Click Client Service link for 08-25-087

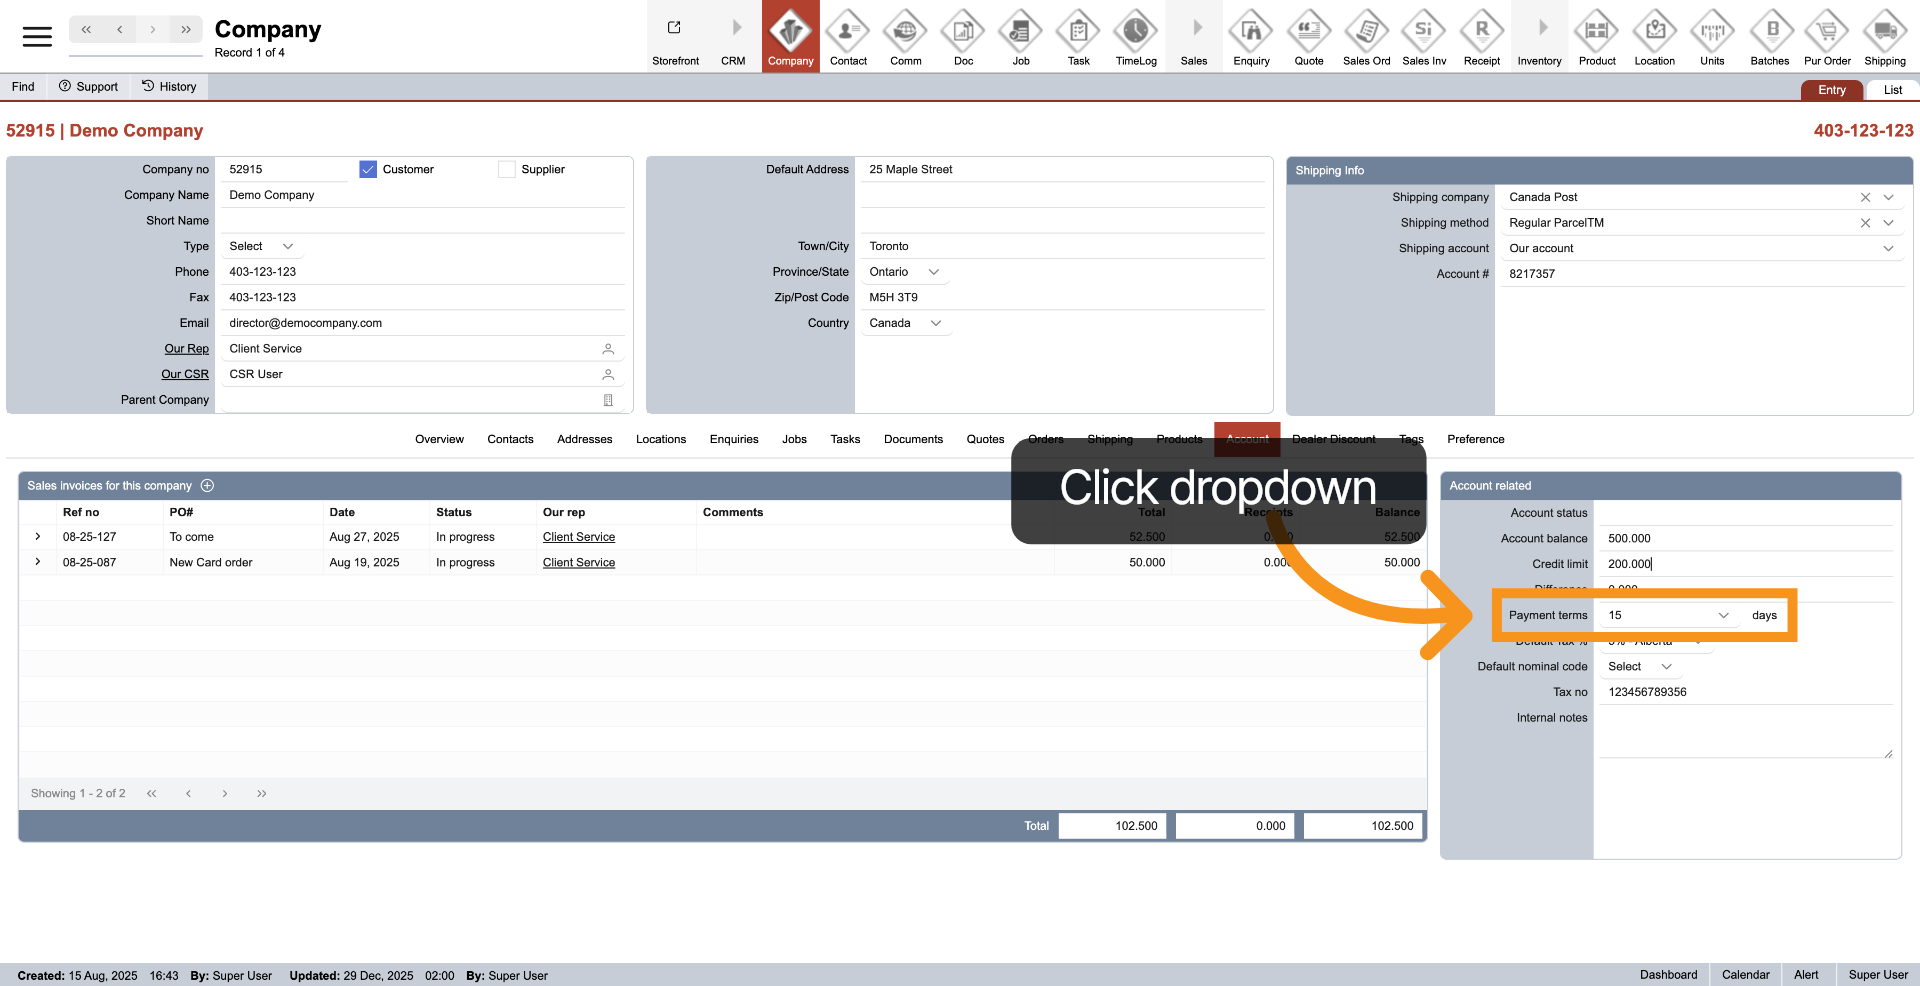click(x=578, y=563)
